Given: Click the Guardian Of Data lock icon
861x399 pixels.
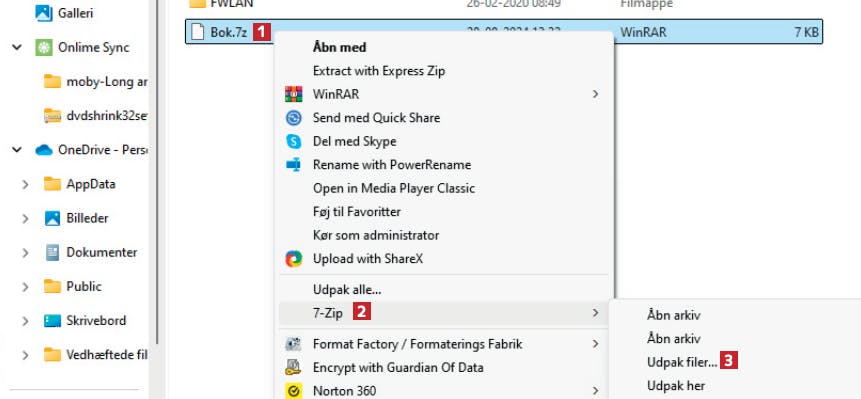Looking at the screenshot, I should point(294,367).
